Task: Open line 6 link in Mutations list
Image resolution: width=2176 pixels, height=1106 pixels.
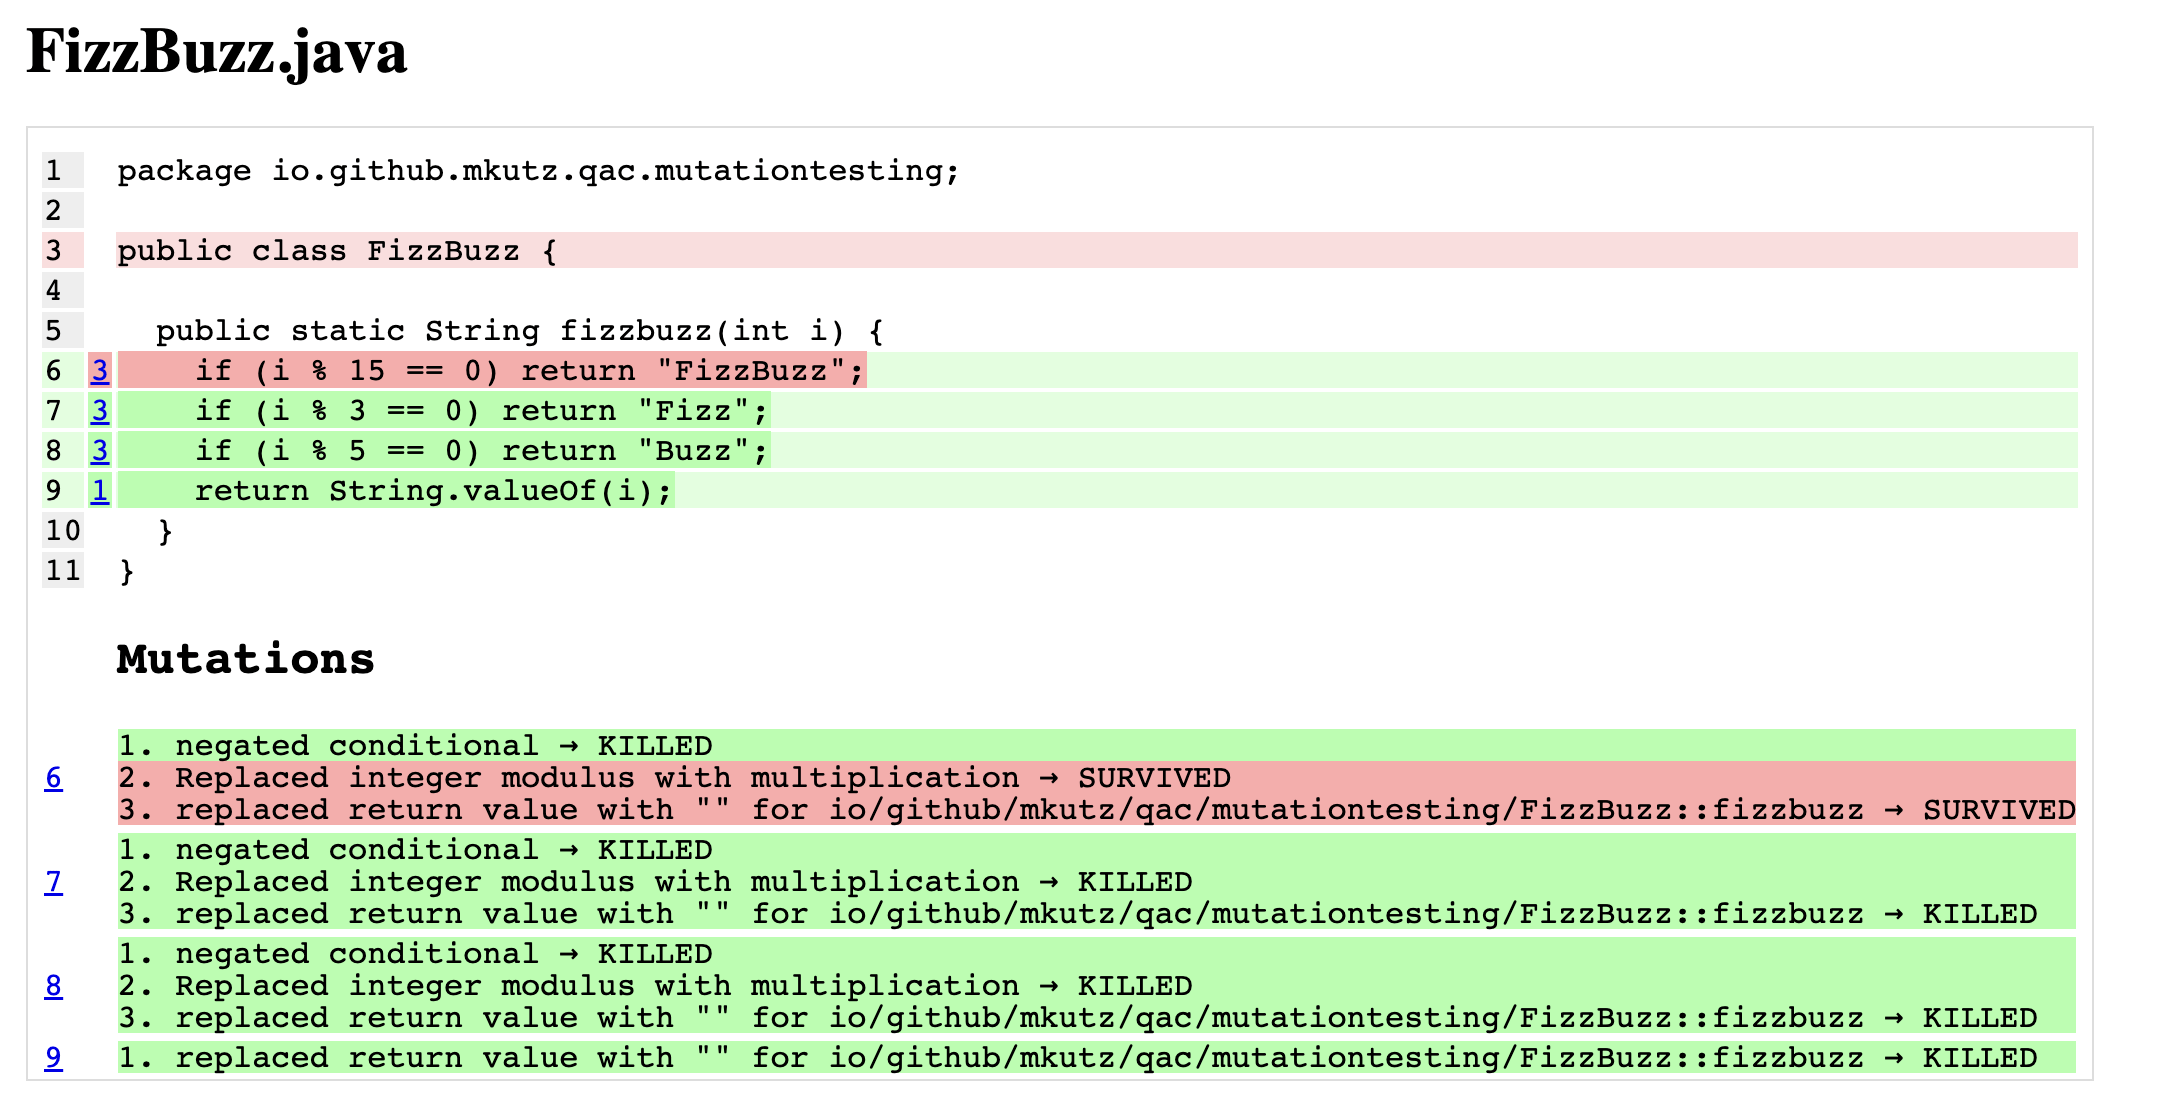Action: point(53,778)
